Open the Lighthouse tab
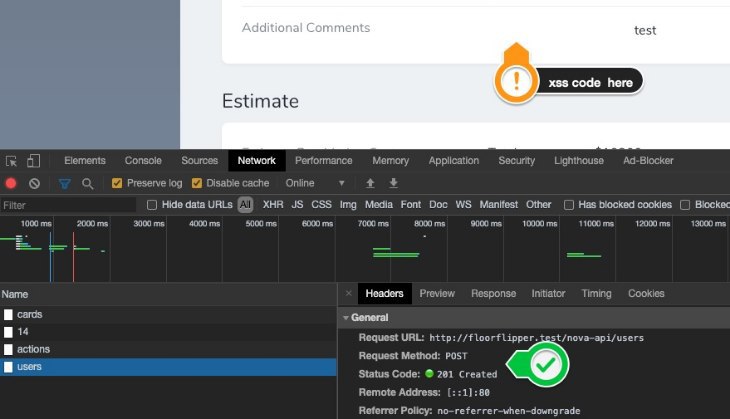Viewport: 730px width, 419px height. [x=579, y=161]
